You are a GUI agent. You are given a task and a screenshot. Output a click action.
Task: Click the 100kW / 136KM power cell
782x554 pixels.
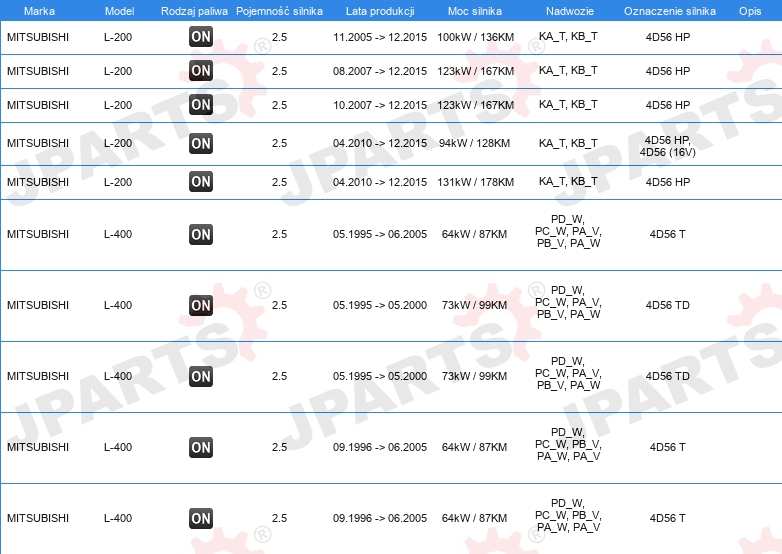point(475,37)
